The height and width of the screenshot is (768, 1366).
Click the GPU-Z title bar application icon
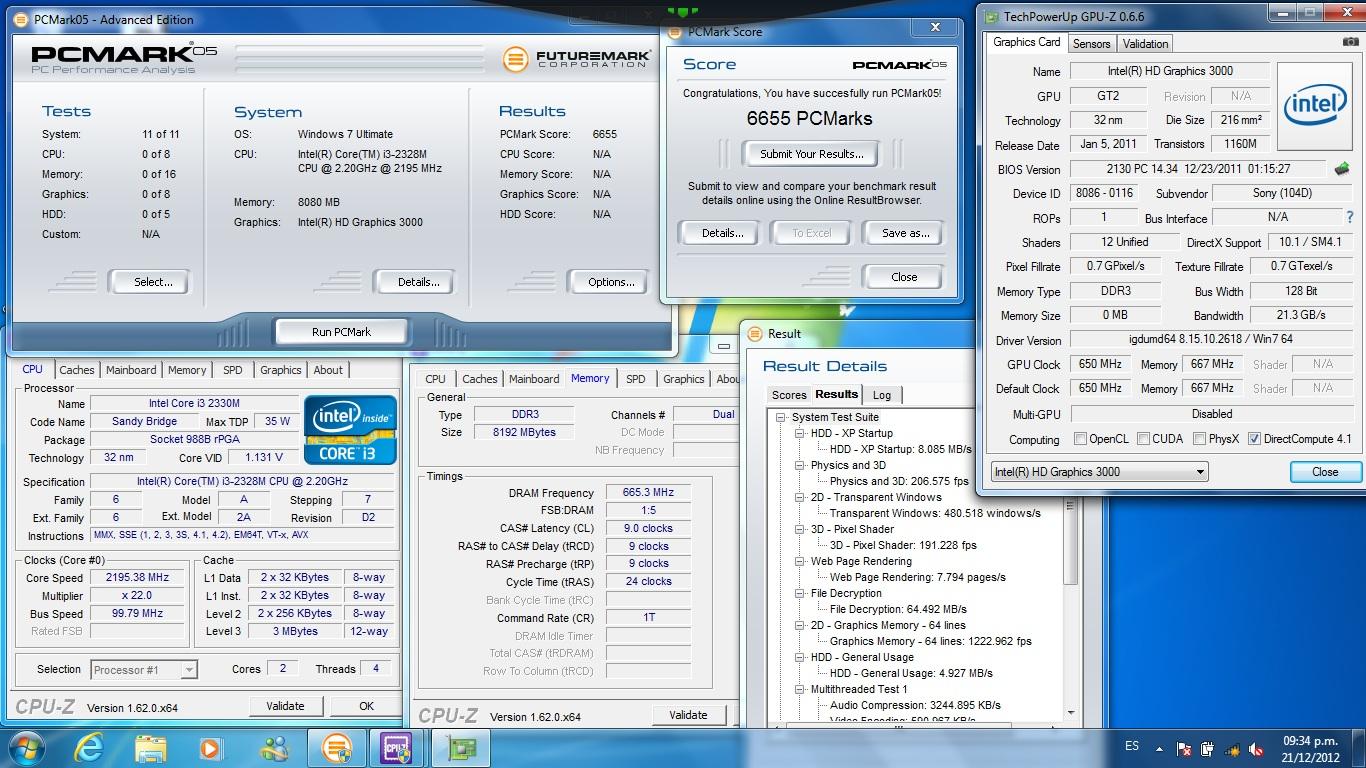(992, 17)
